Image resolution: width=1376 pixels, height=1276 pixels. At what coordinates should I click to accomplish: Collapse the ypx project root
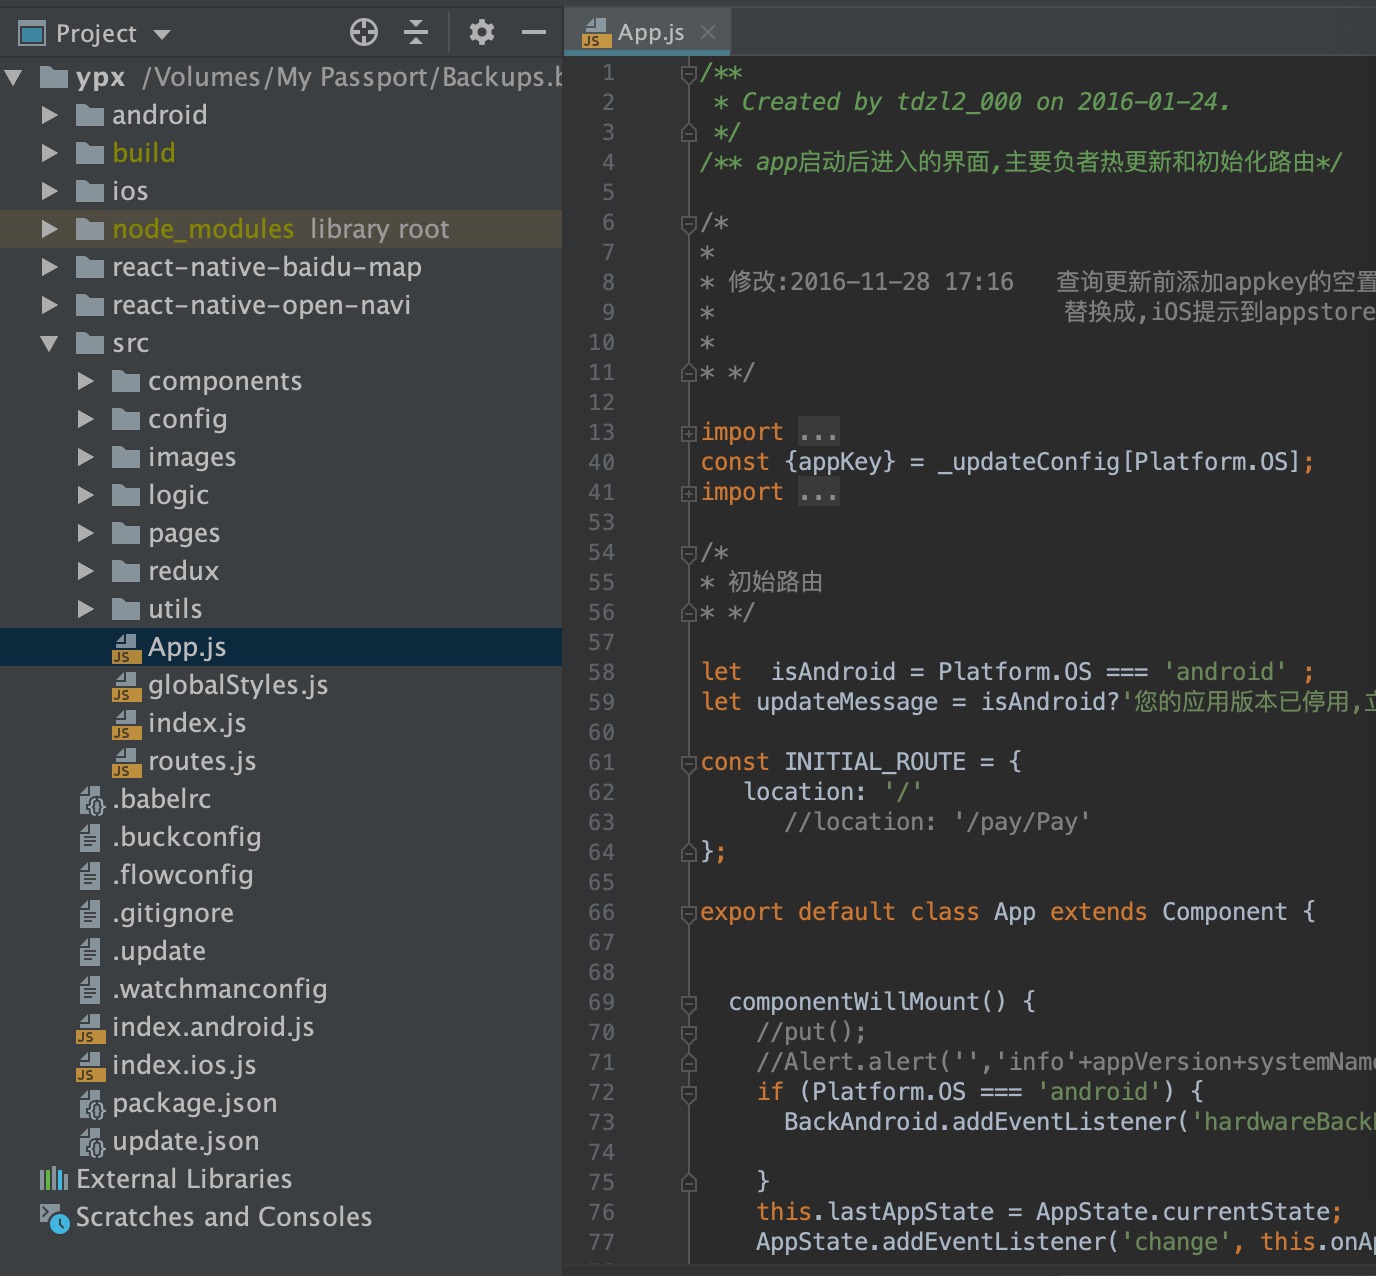[14, 77]
